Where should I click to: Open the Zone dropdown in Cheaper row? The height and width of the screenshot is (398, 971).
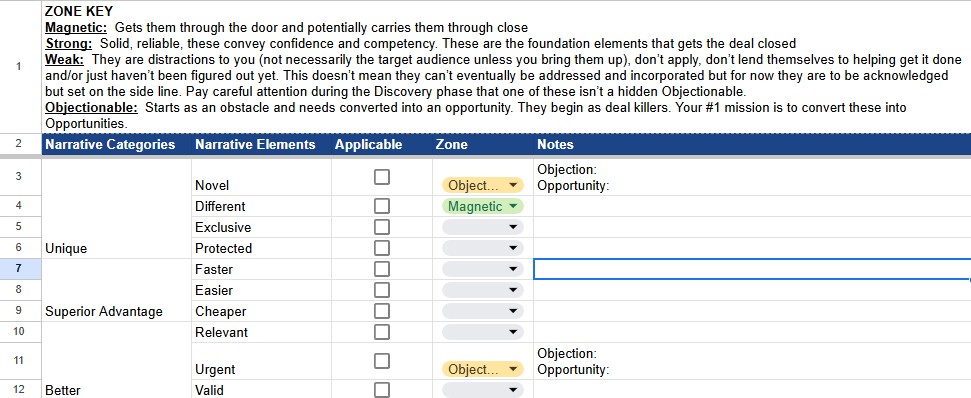482,311
